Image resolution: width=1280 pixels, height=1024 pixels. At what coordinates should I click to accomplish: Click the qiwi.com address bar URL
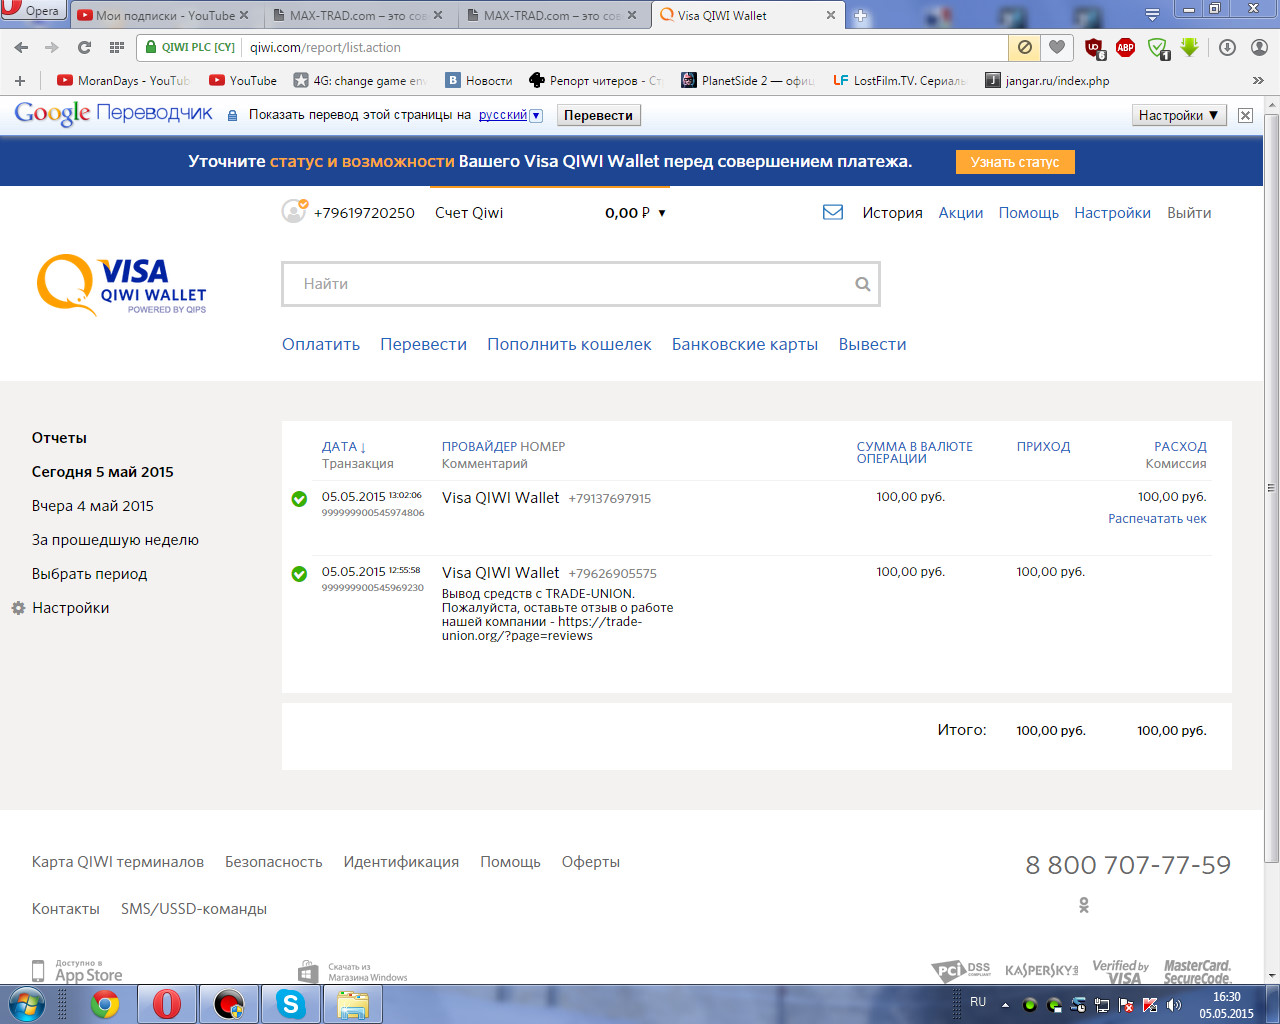click(x=325, y=47)
